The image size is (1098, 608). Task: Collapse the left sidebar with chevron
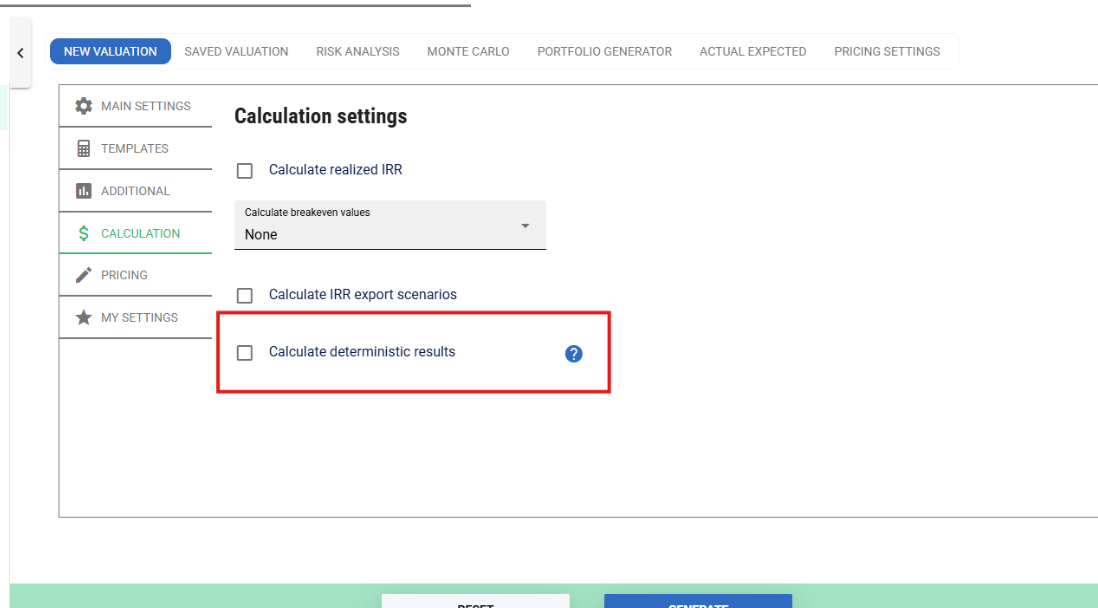pyautogui.click(x=20, y=53)
